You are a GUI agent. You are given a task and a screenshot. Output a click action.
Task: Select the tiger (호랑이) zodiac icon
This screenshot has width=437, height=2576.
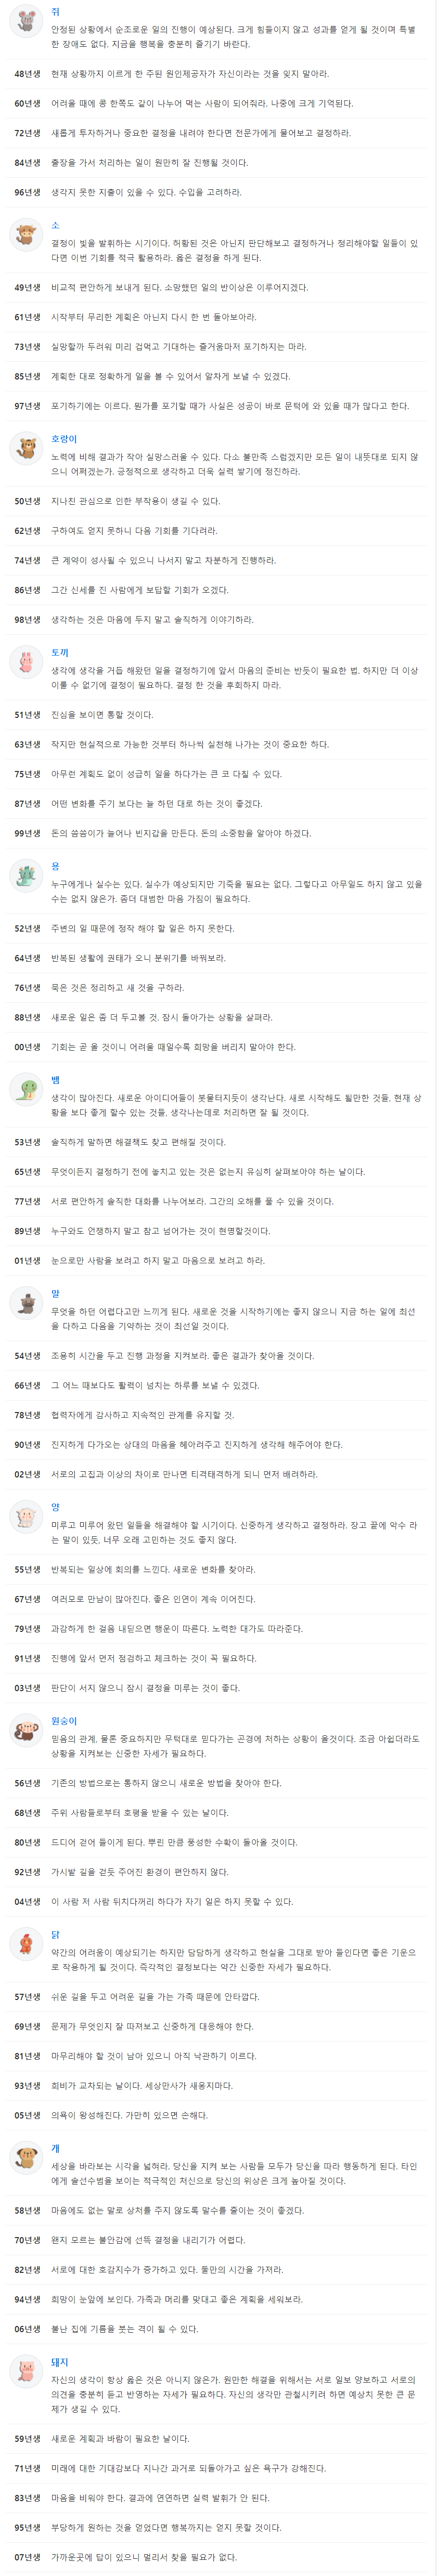24,449
